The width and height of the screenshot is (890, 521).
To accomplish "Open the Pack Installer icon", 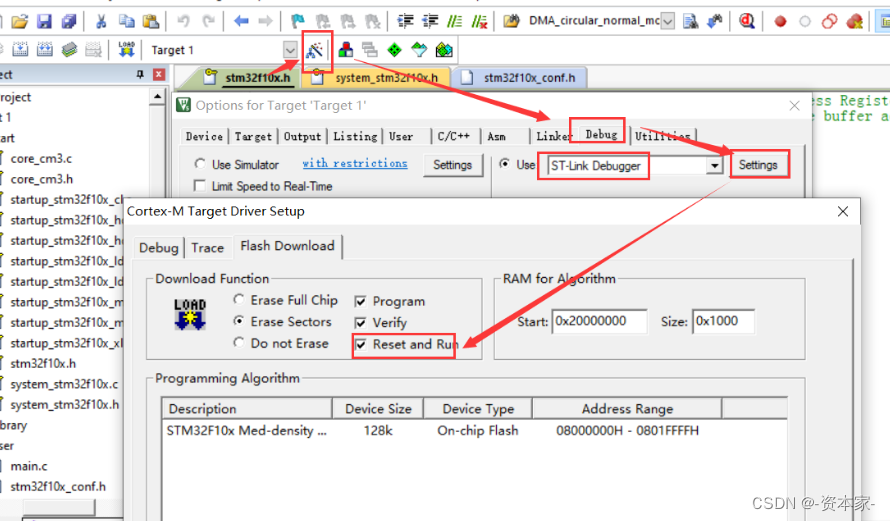I will pyautogui.click(x=444, y=50).
